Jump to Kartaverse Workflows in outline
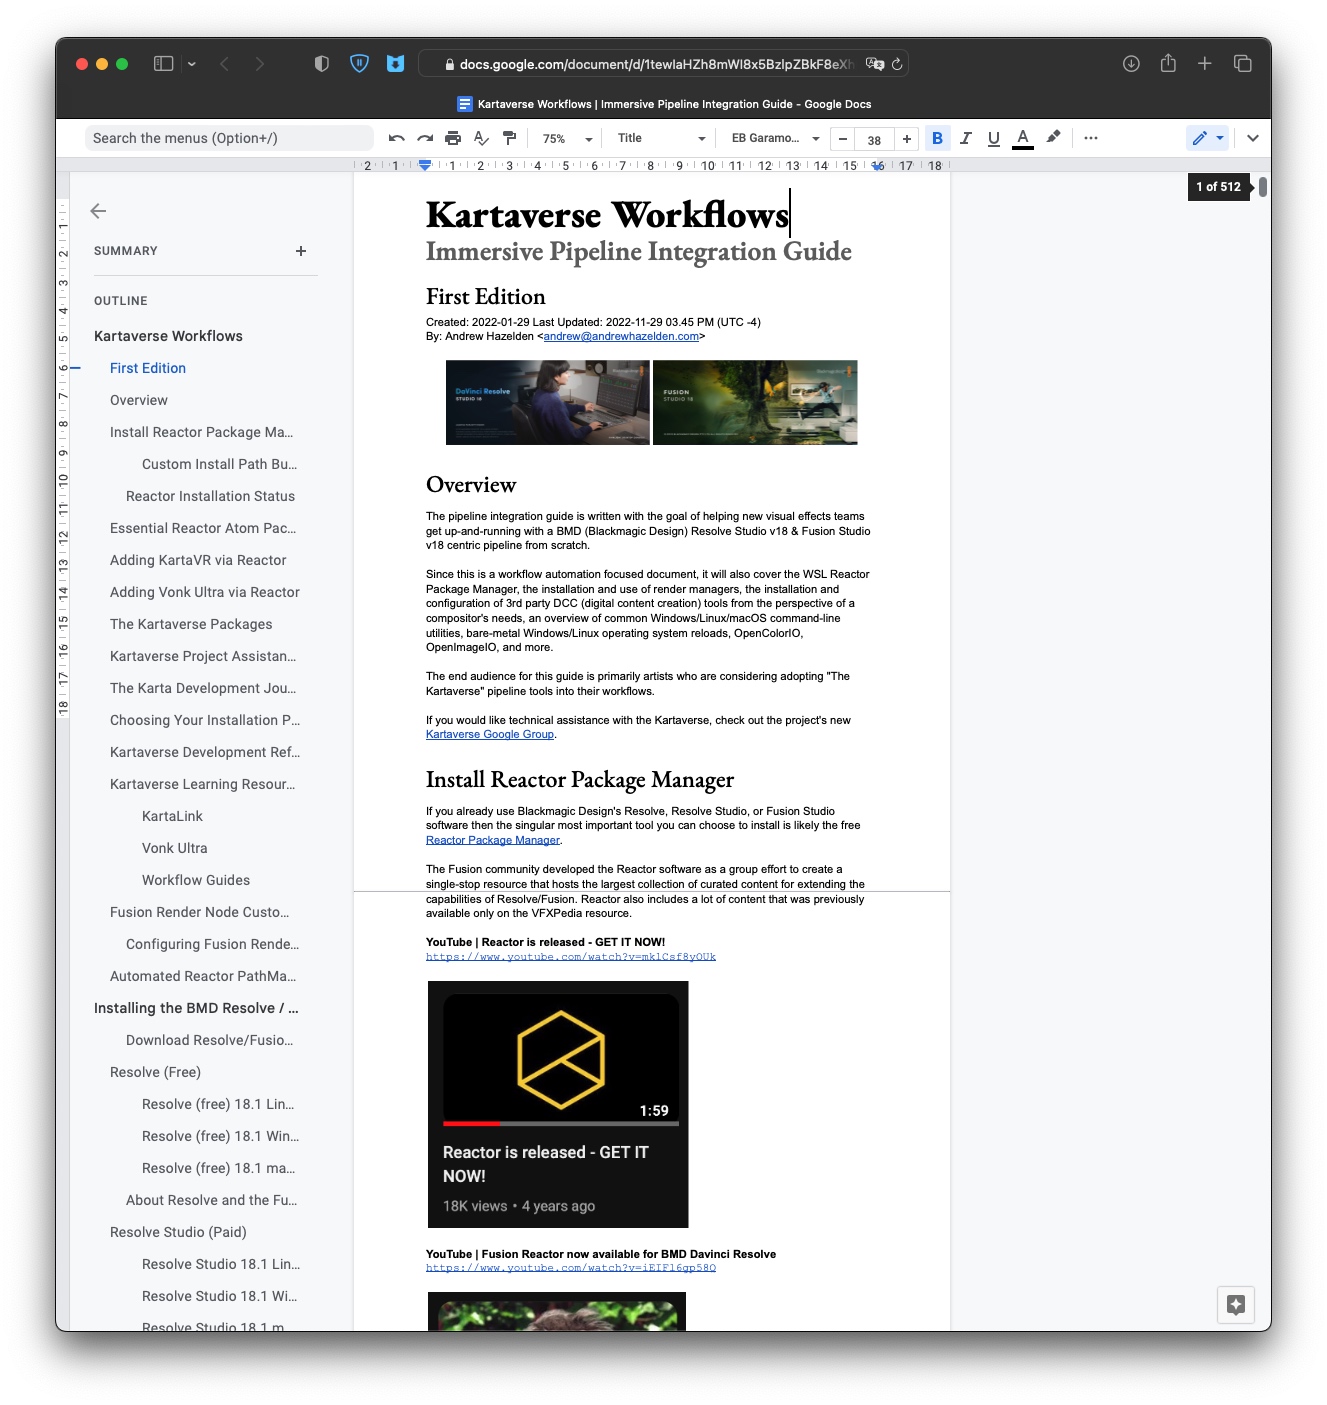The width and height of the screenshot is (1327, 1405). [x=168, y=336]
